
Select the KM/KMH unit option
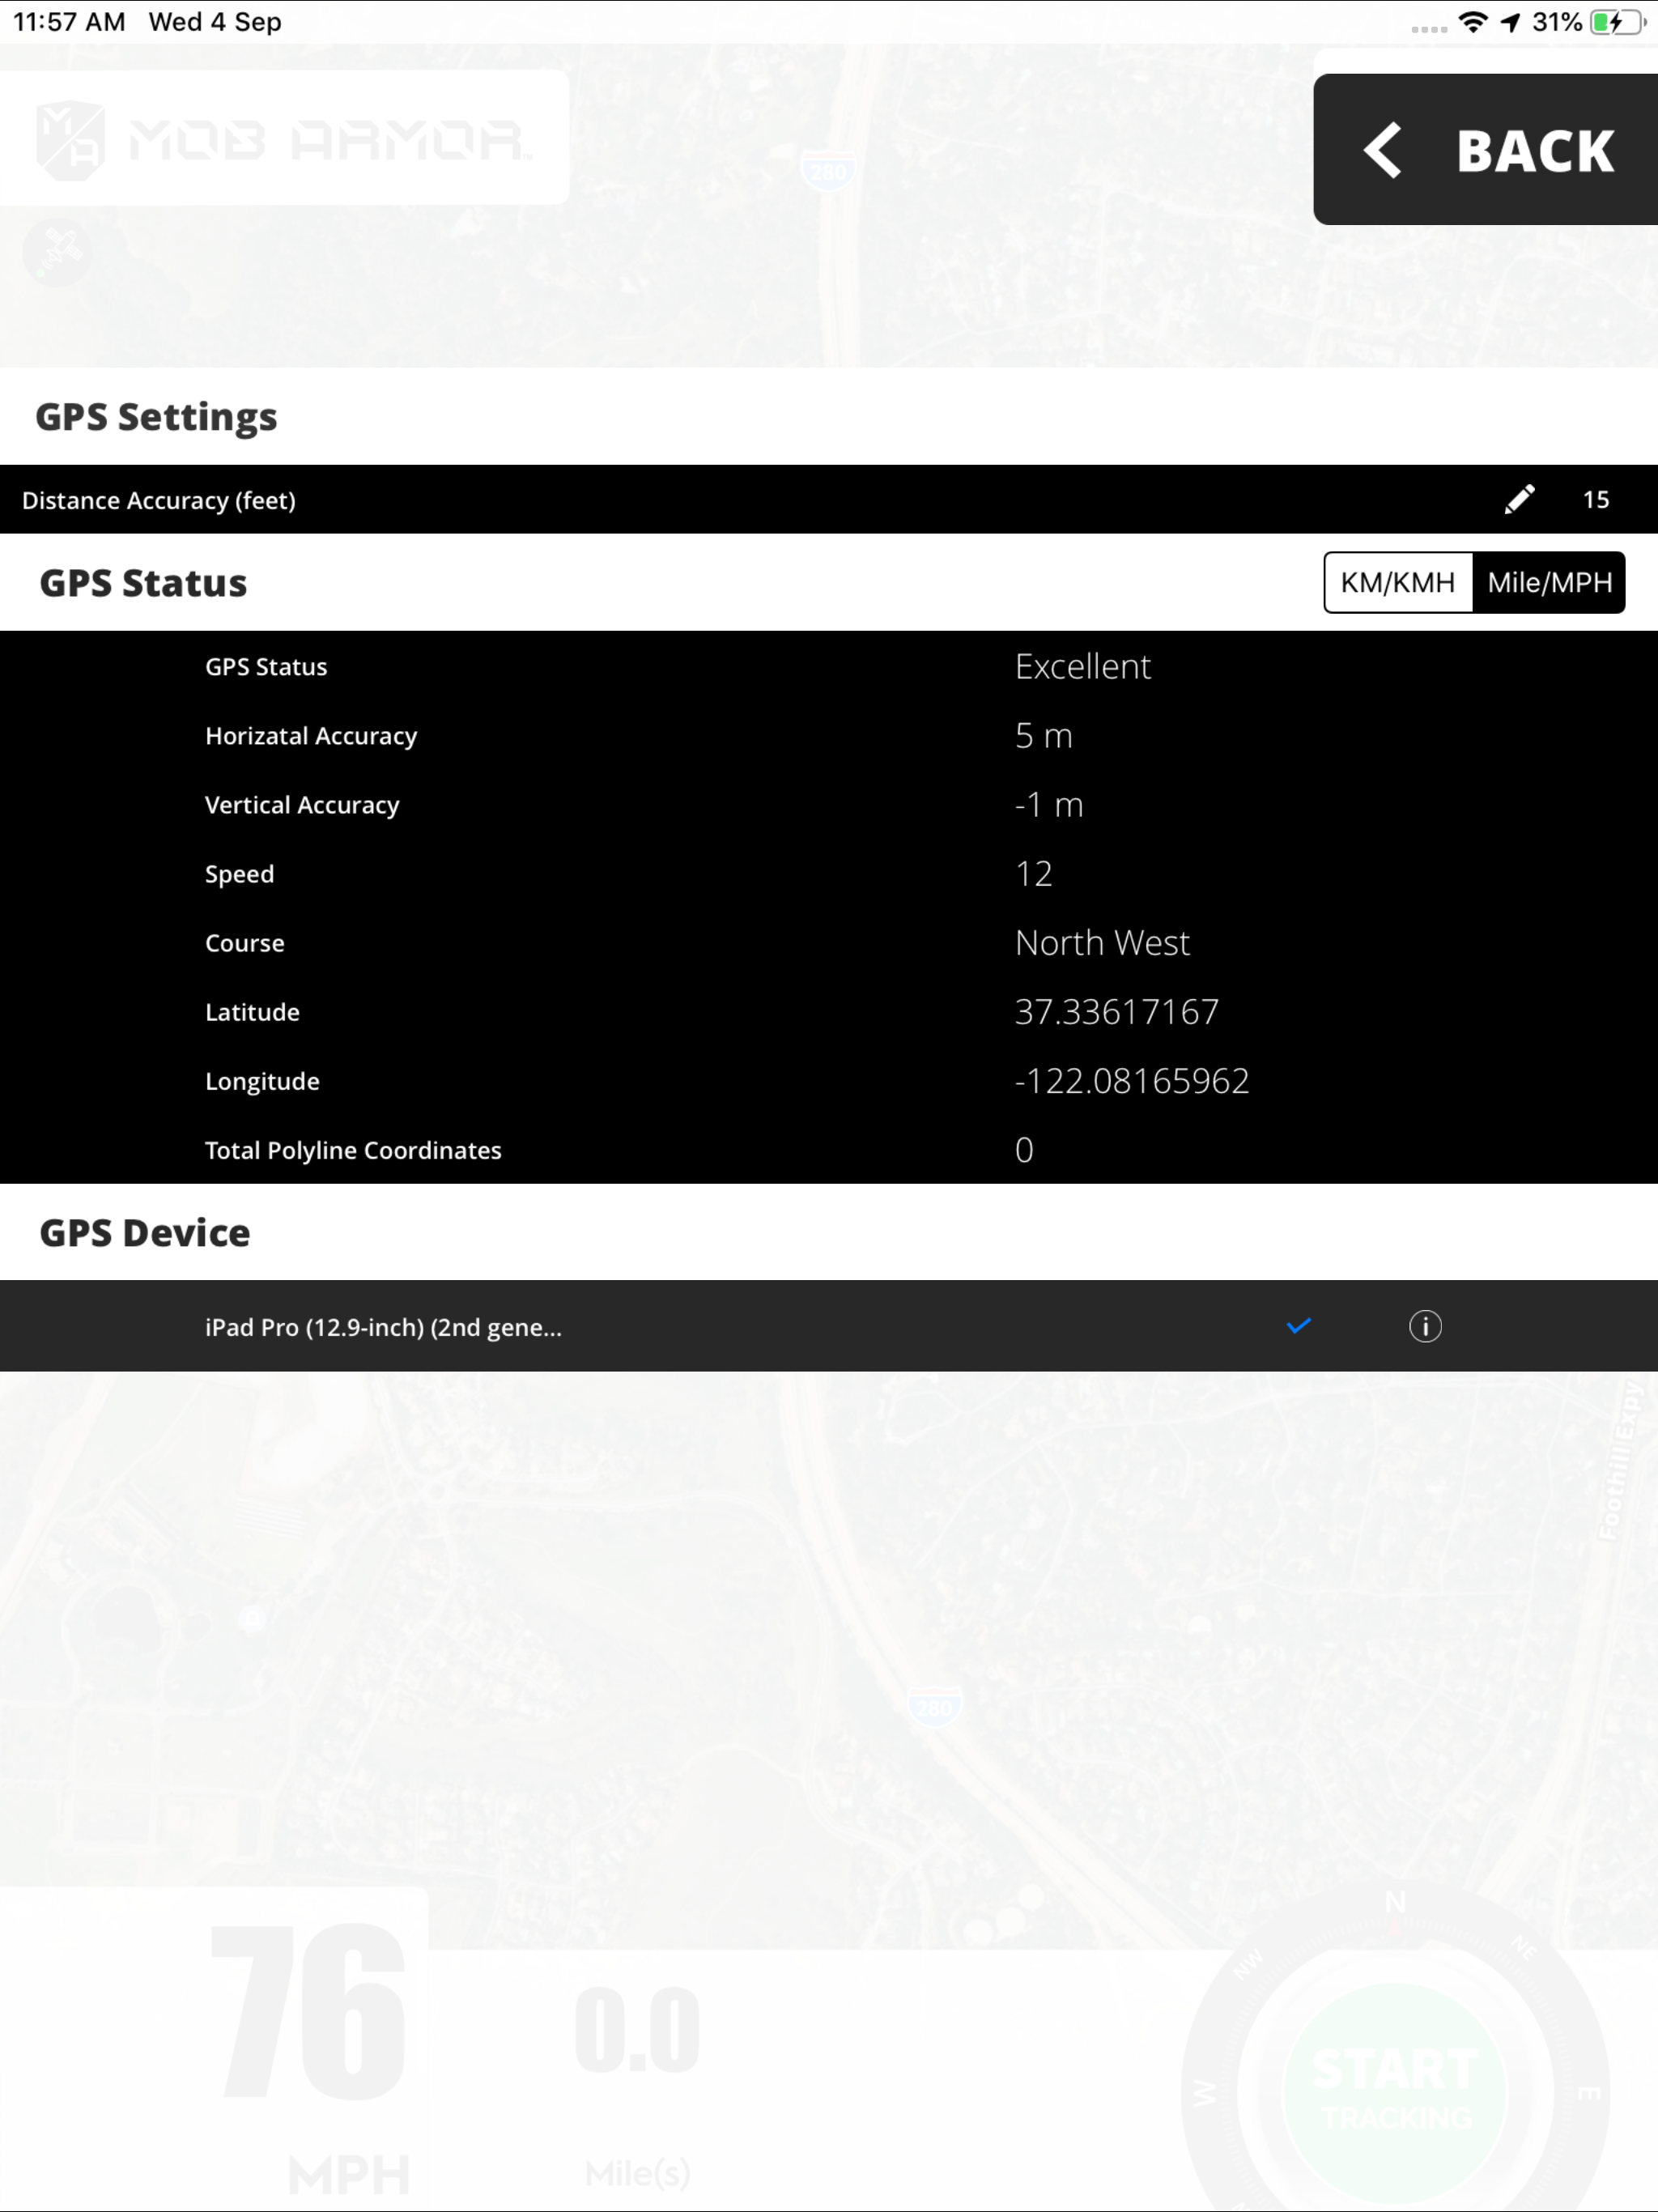click(x=1397, y=582)
